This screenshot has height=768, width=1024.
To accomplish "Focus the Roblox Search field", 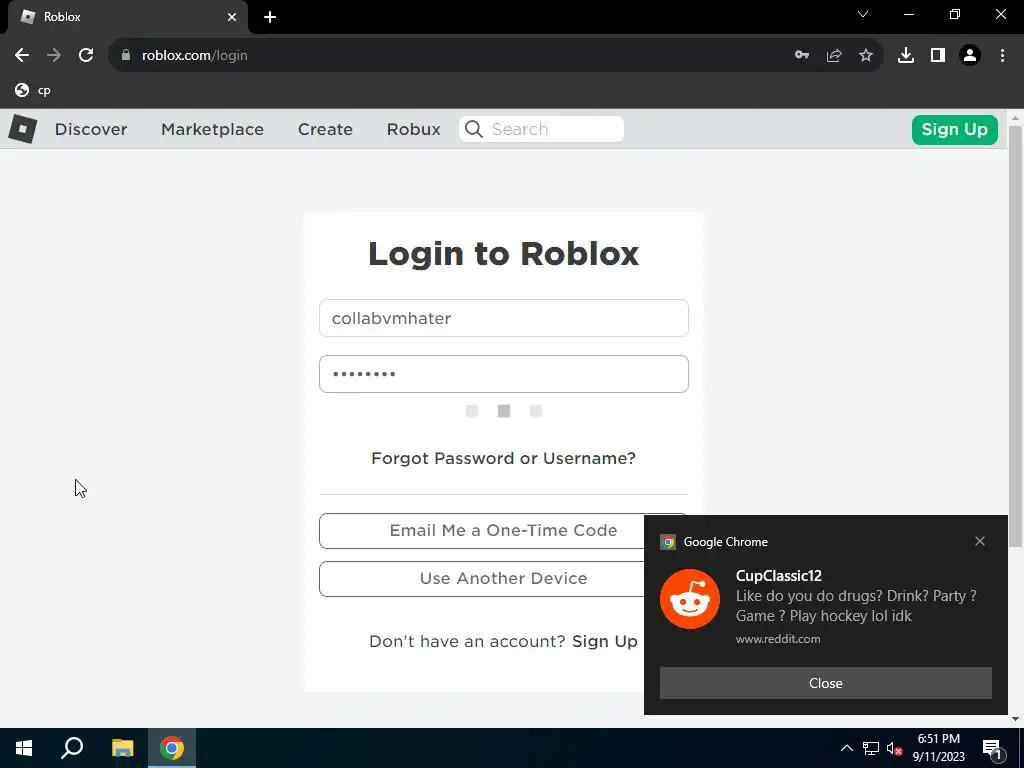I will [x=541, y=129].
